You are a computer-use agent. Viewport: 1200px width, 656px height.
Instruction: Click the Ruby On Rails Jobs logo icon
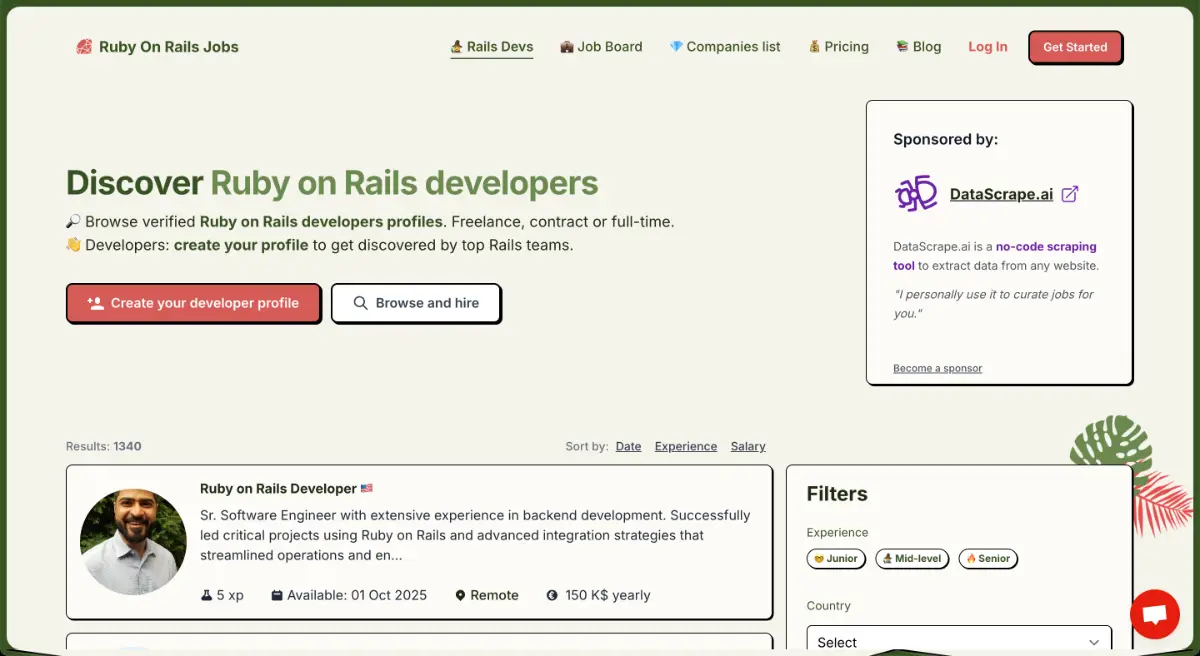[x=84, y=46]
